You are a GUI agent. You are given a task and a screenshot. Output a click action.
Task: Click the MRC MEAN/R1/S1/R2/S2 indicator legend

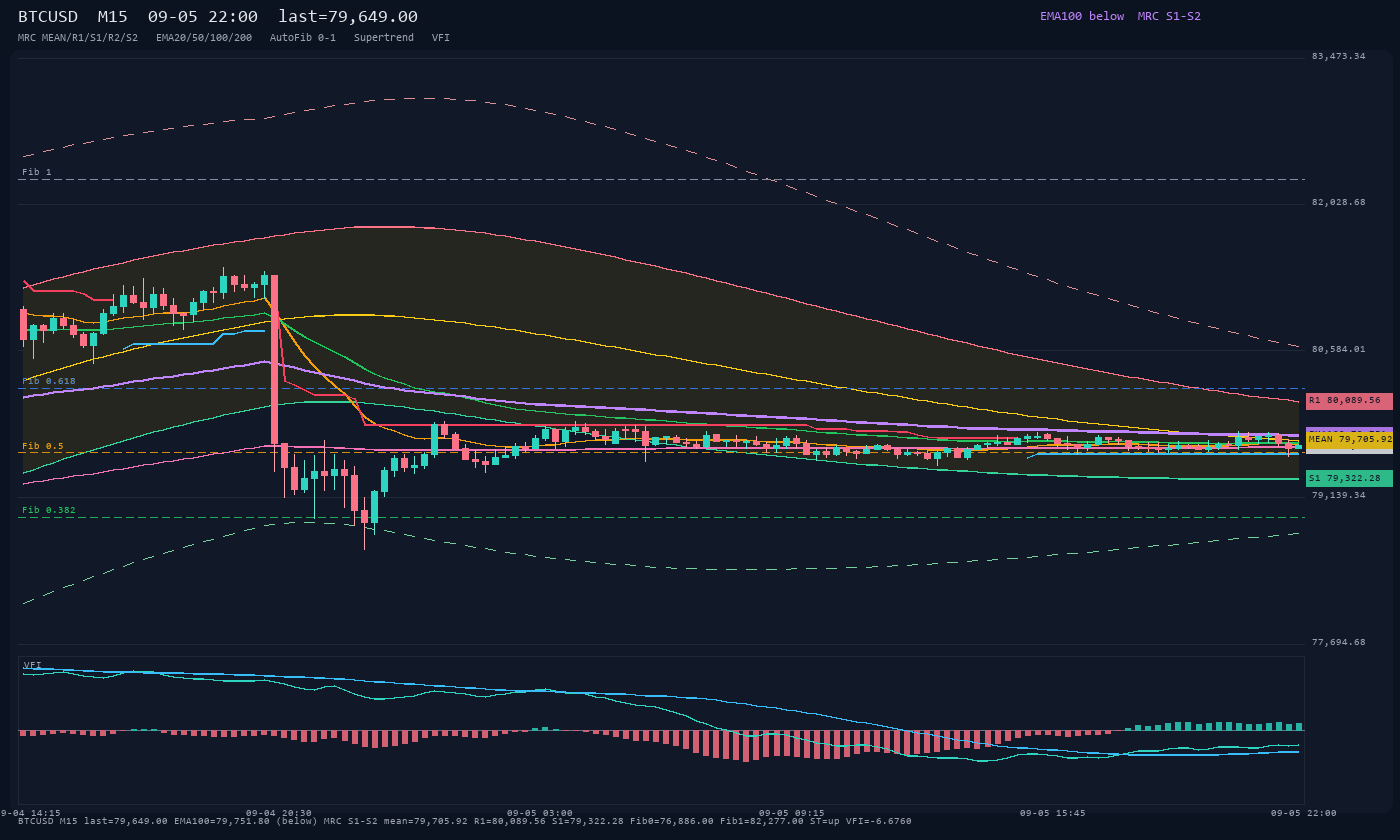point(78,38)
